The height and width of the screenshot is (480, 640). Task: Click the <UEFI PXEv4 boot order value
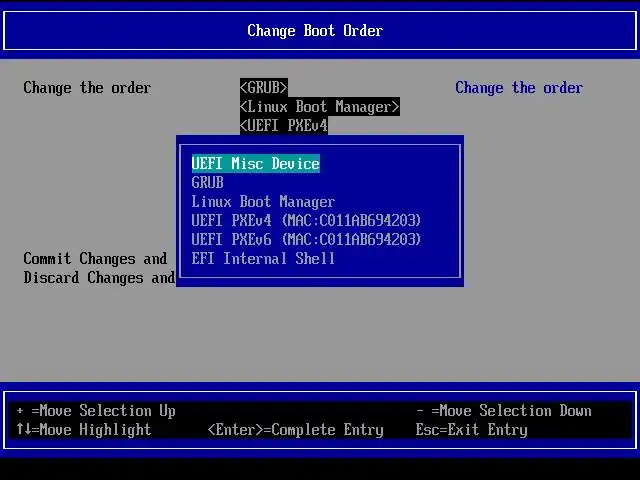coord(284,126)
